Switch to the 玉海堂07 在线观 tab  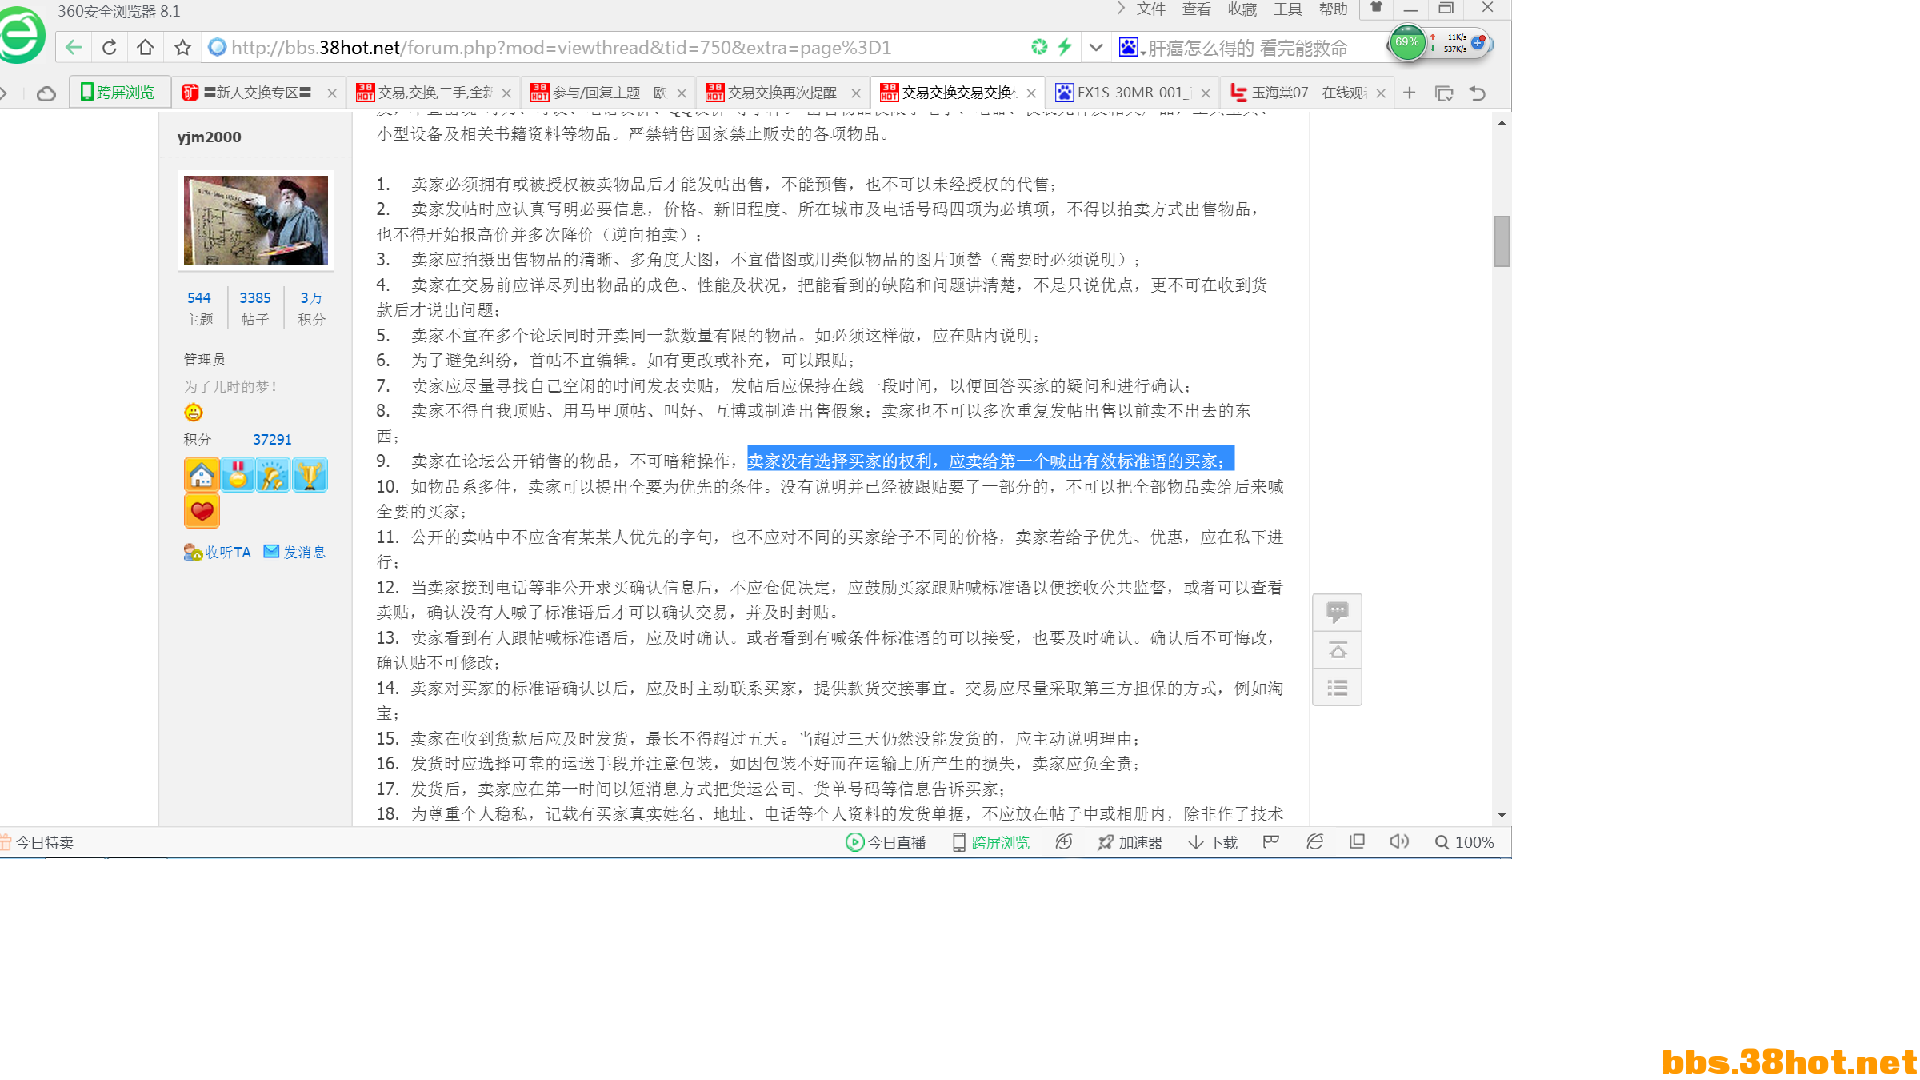[x=1307, y=92]
